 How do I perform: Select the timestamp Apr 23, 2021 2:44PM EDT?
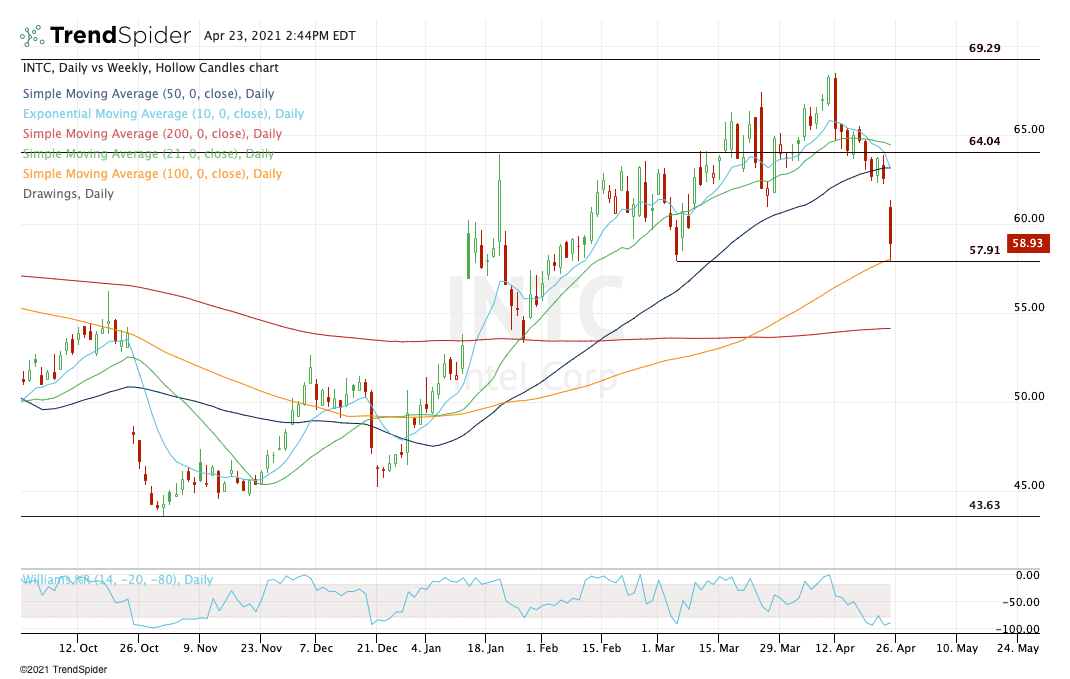pos(280,35)
